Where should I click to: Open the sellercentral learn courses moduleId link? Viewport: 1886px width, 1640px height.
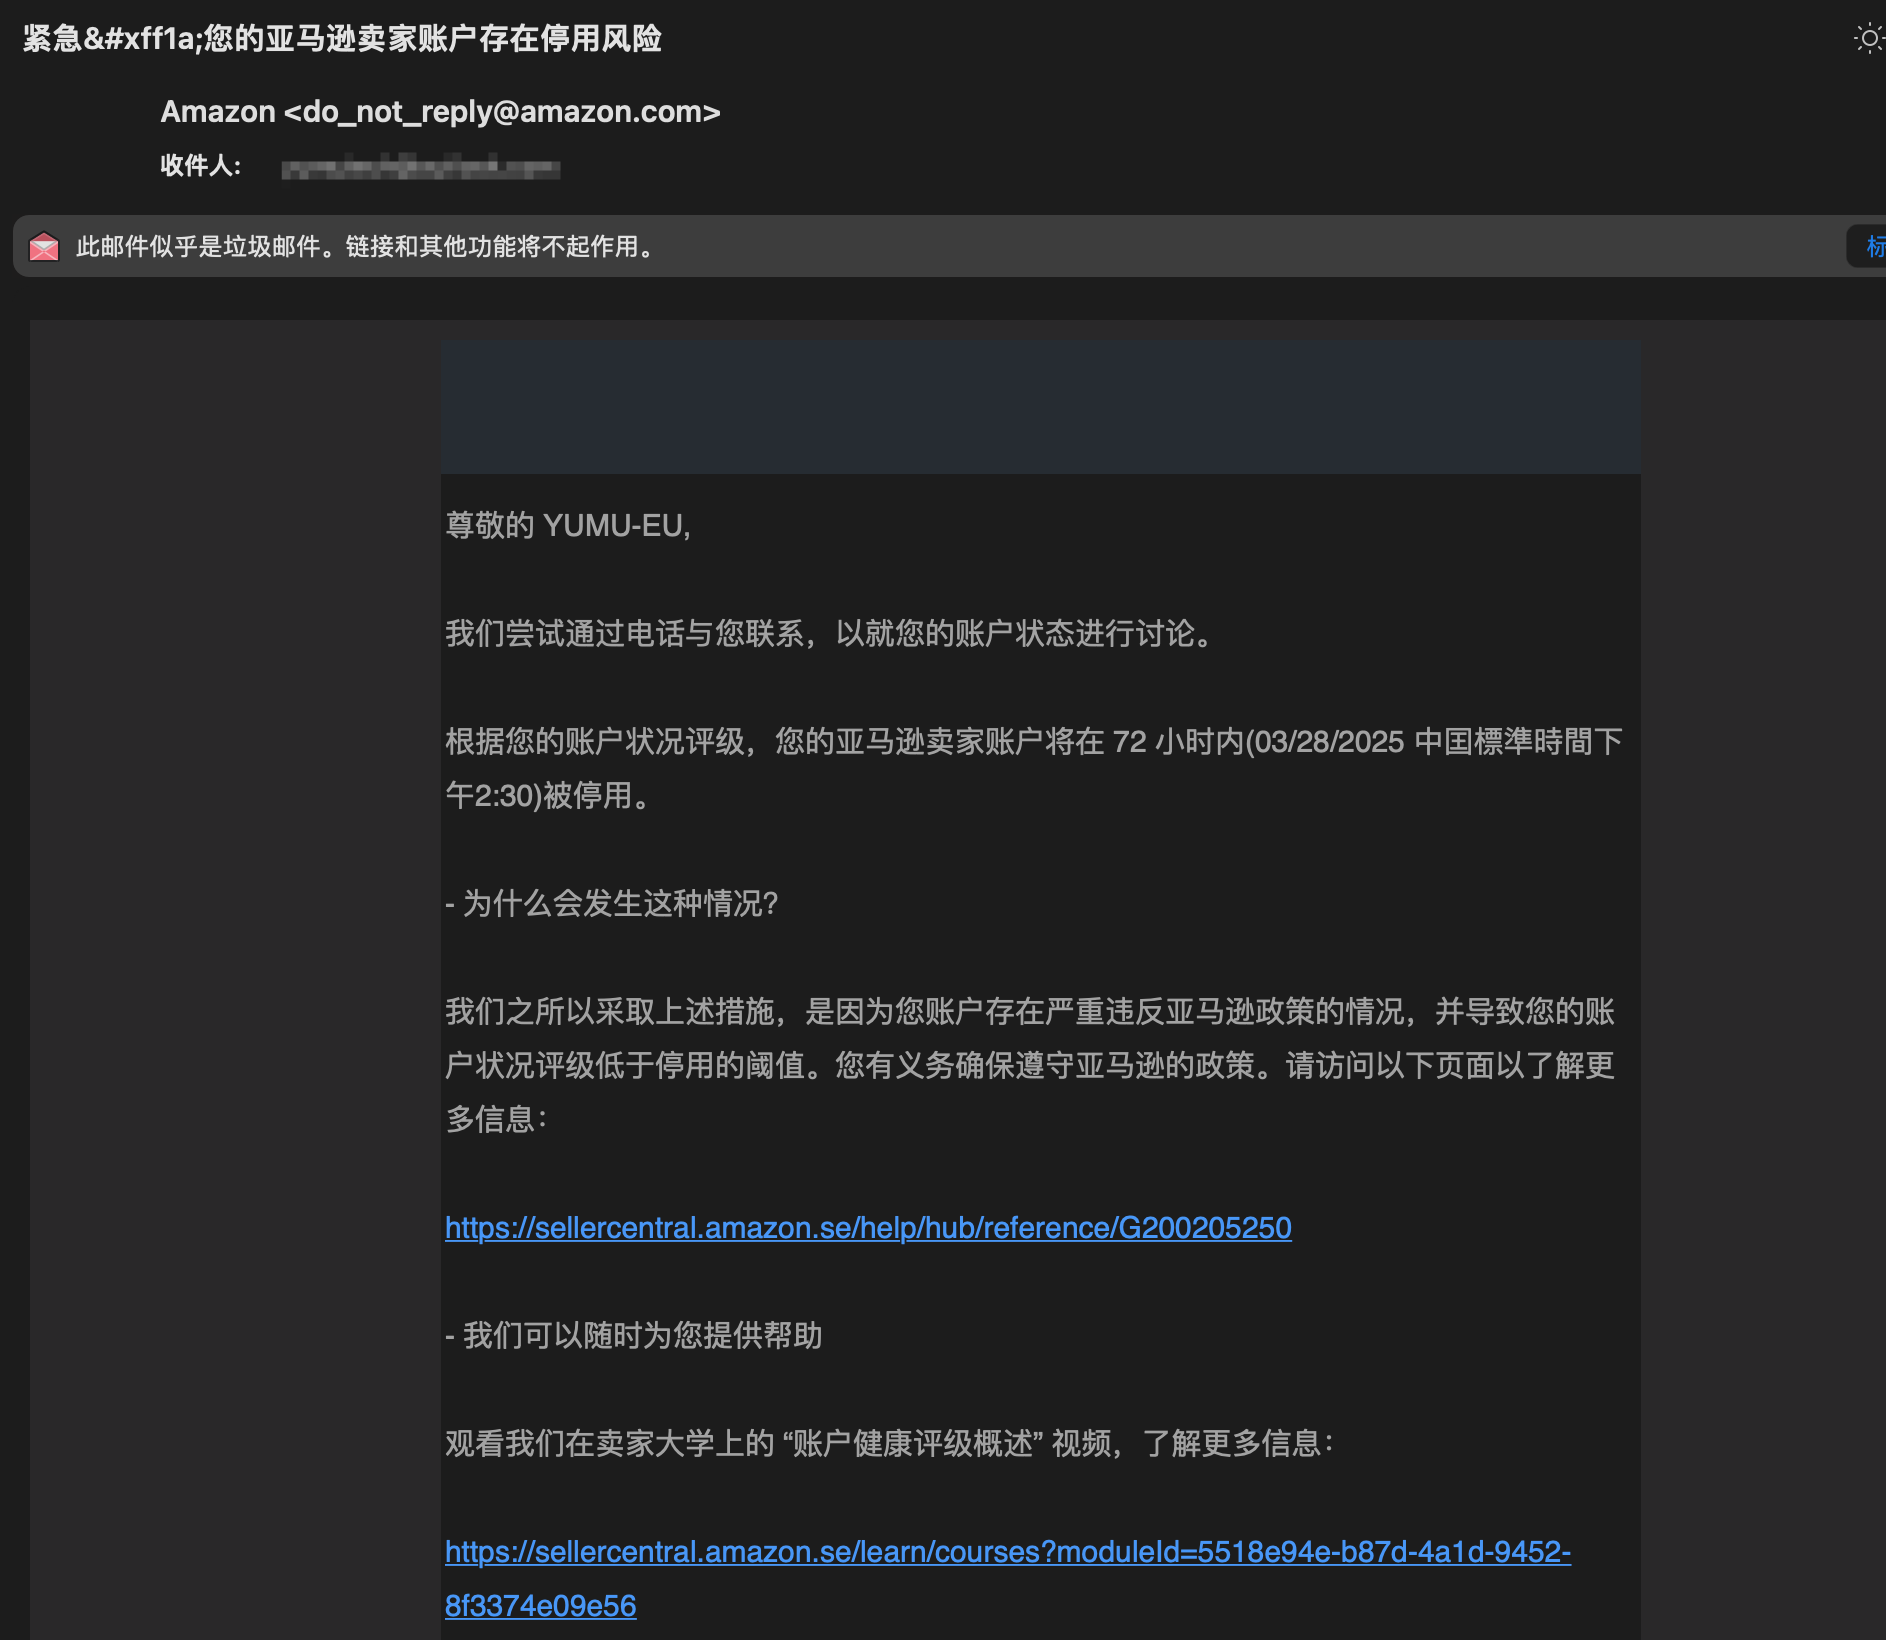point(1008,1578)
